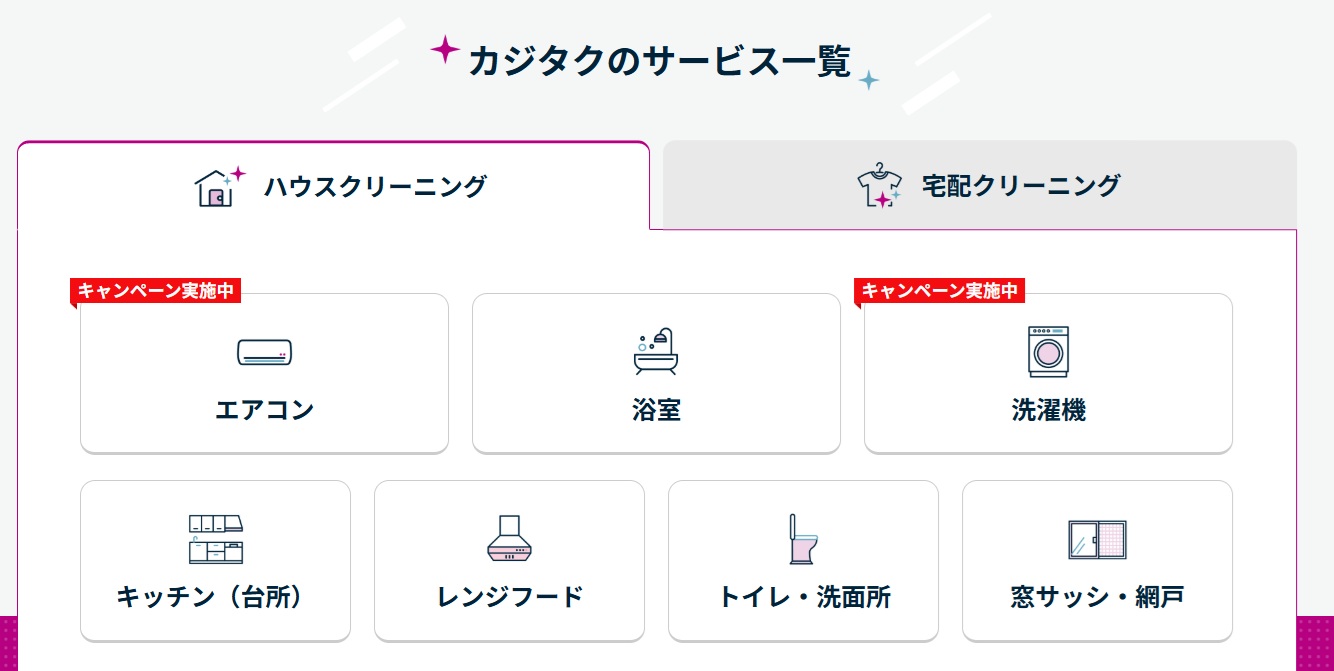
Task: Open the エアコン service label
Action: (x=264, y=410)
